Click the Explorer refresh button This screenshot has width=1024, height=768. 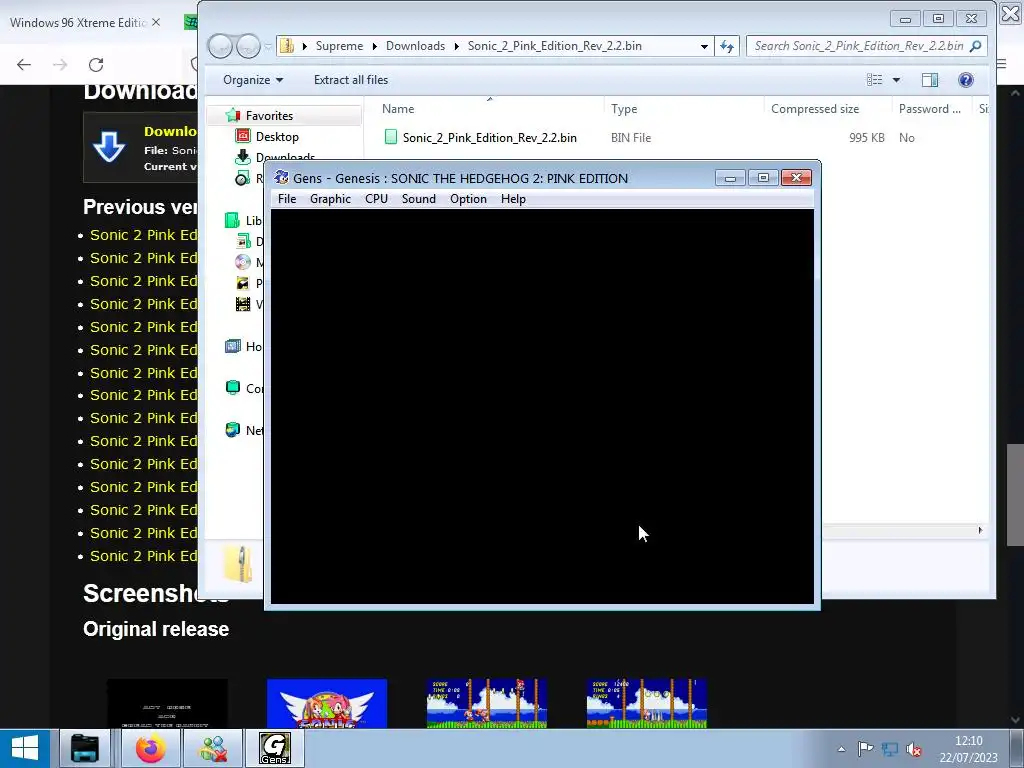pos(727,46)
